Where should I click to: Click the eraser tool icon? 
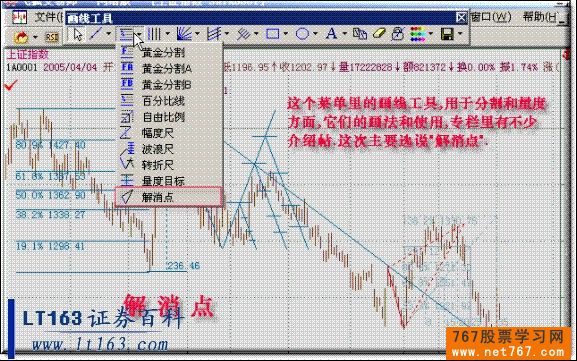point(379,34)
